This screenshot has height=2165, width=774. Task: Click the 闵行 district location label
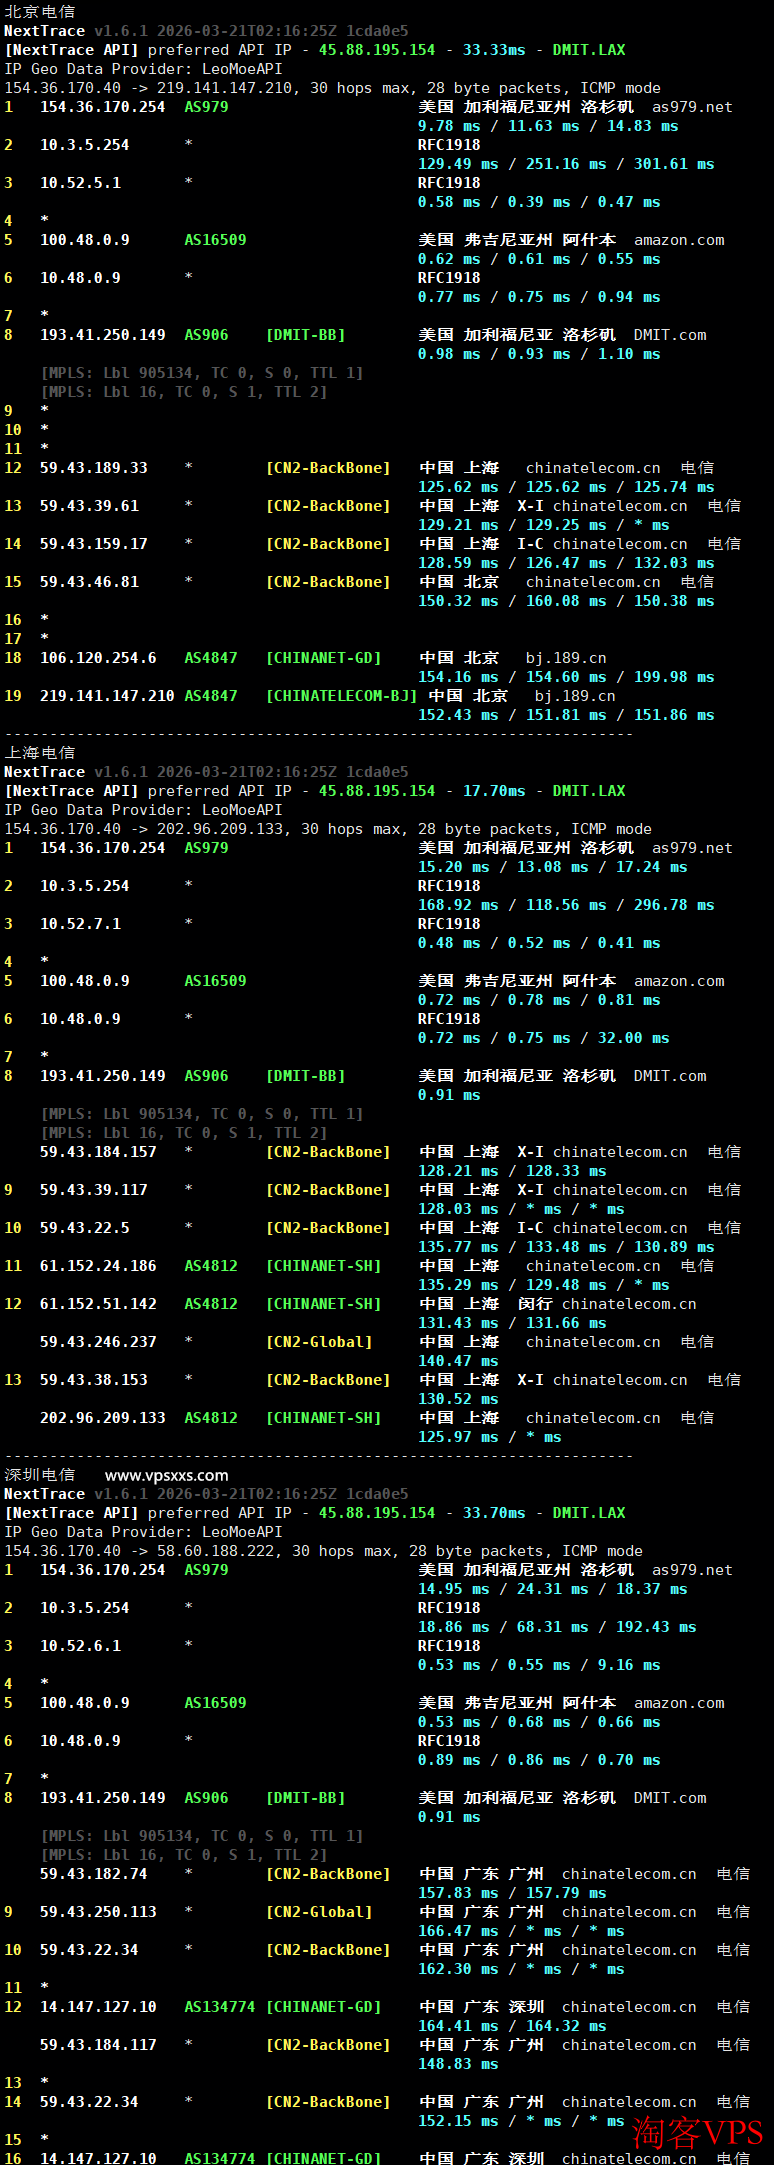pos(535,1304)
